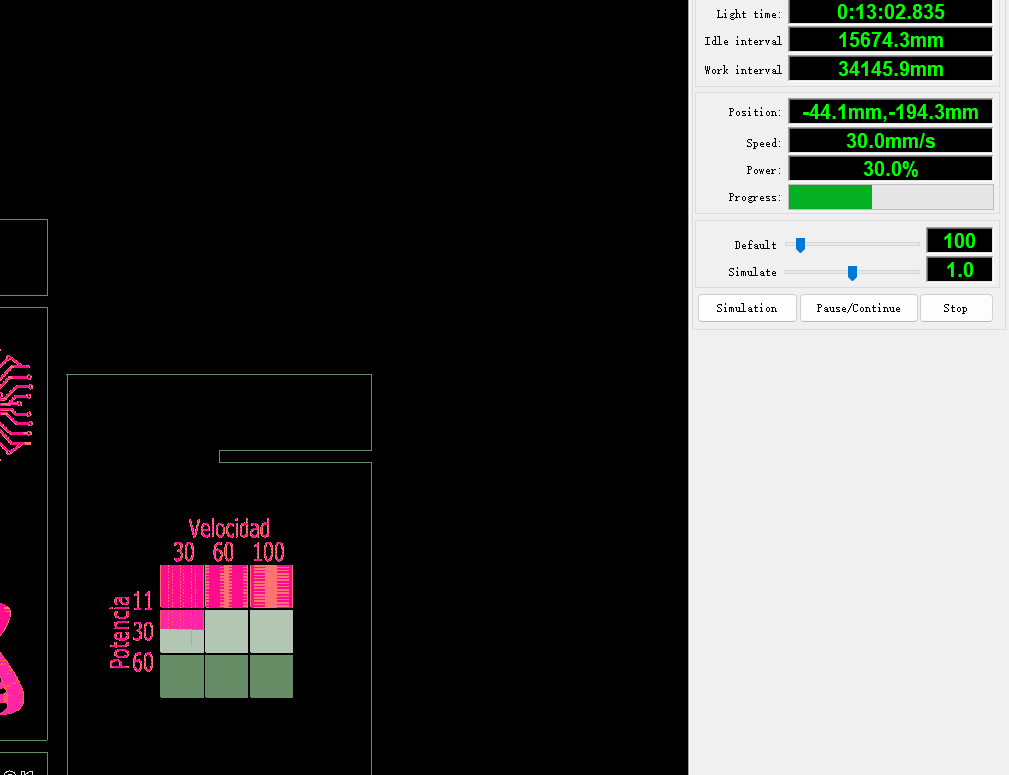1009x775 pixels.
Task: Select test square at Potencia 11, Velocidad 30
Action: [x=182, y=587]
